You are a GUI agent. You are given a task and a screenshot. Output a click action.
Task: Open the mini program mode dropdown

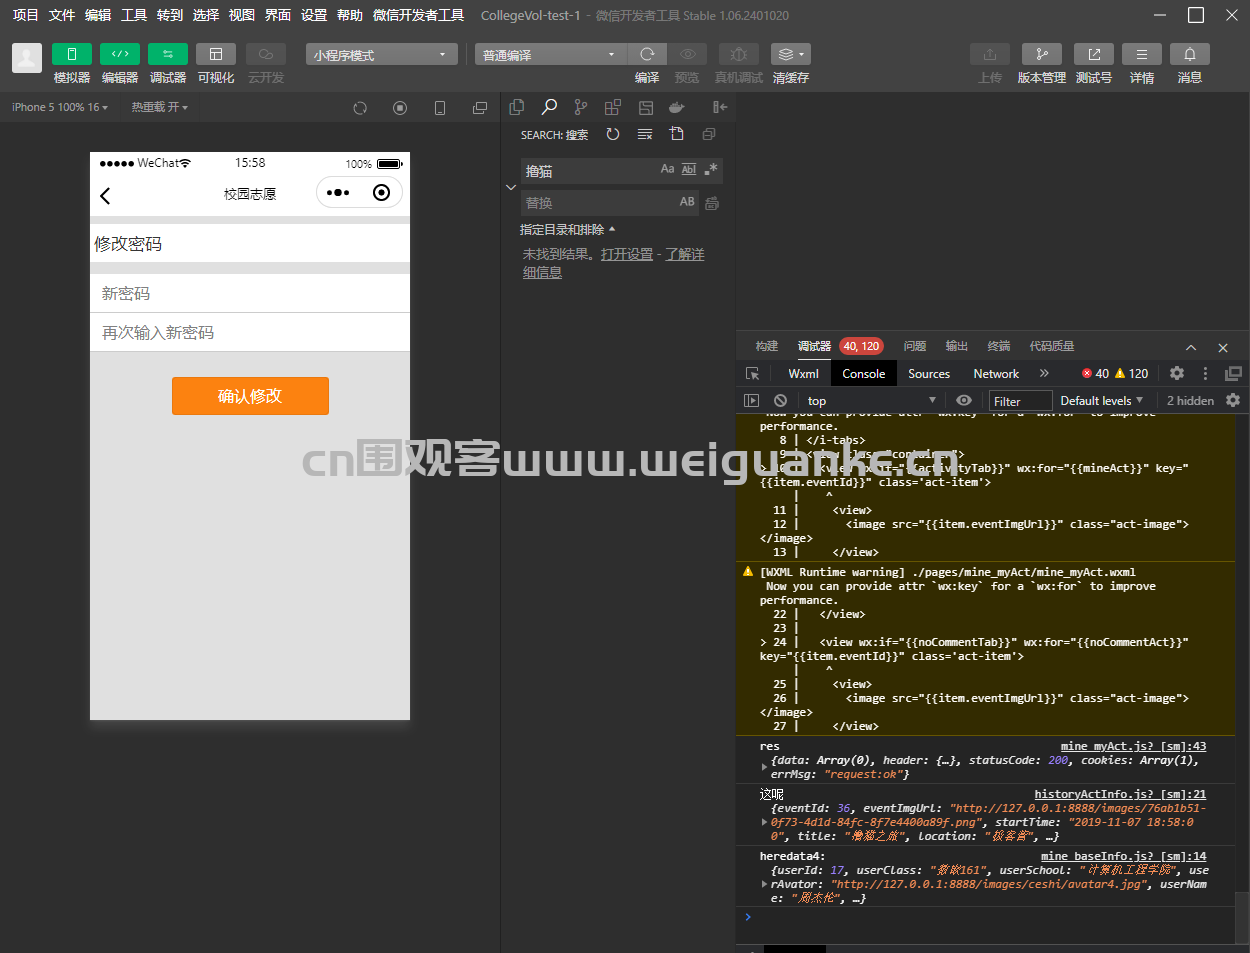[382, 55]
